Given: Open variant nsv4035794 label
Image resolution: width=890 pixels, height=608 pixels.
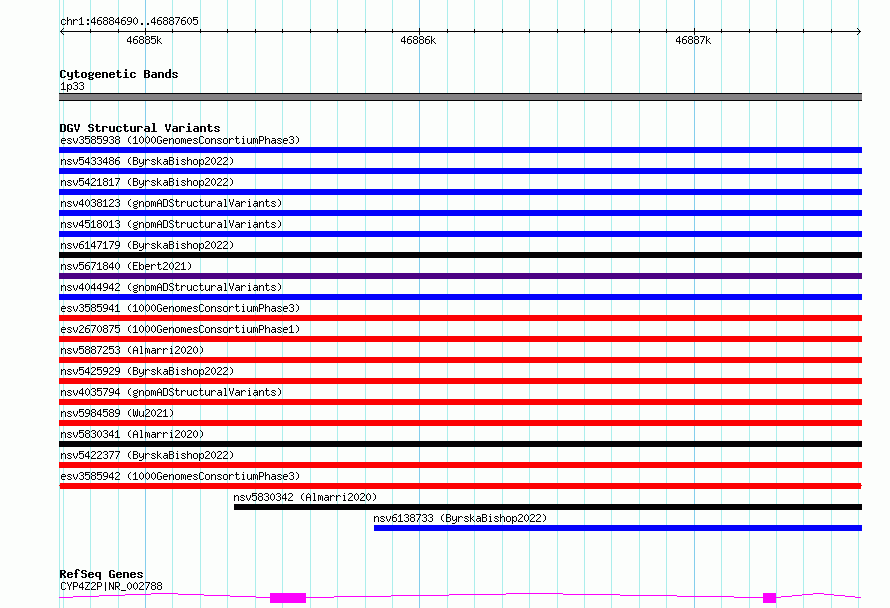Looking at the screenshot, I should click(x=171, y=392).
